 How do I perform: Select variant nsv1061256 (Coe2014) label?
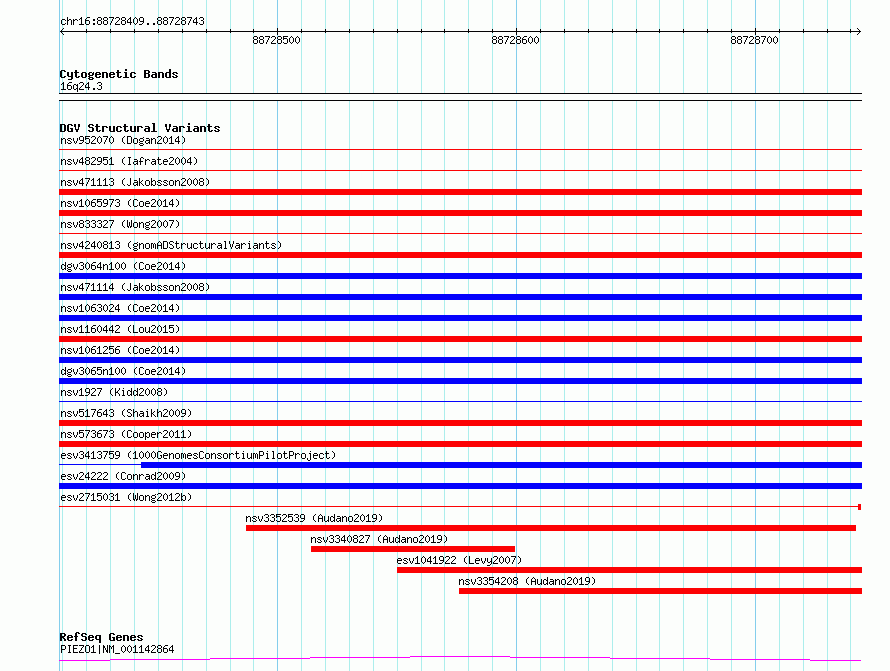pyautogui.click(x=120, y=350)
